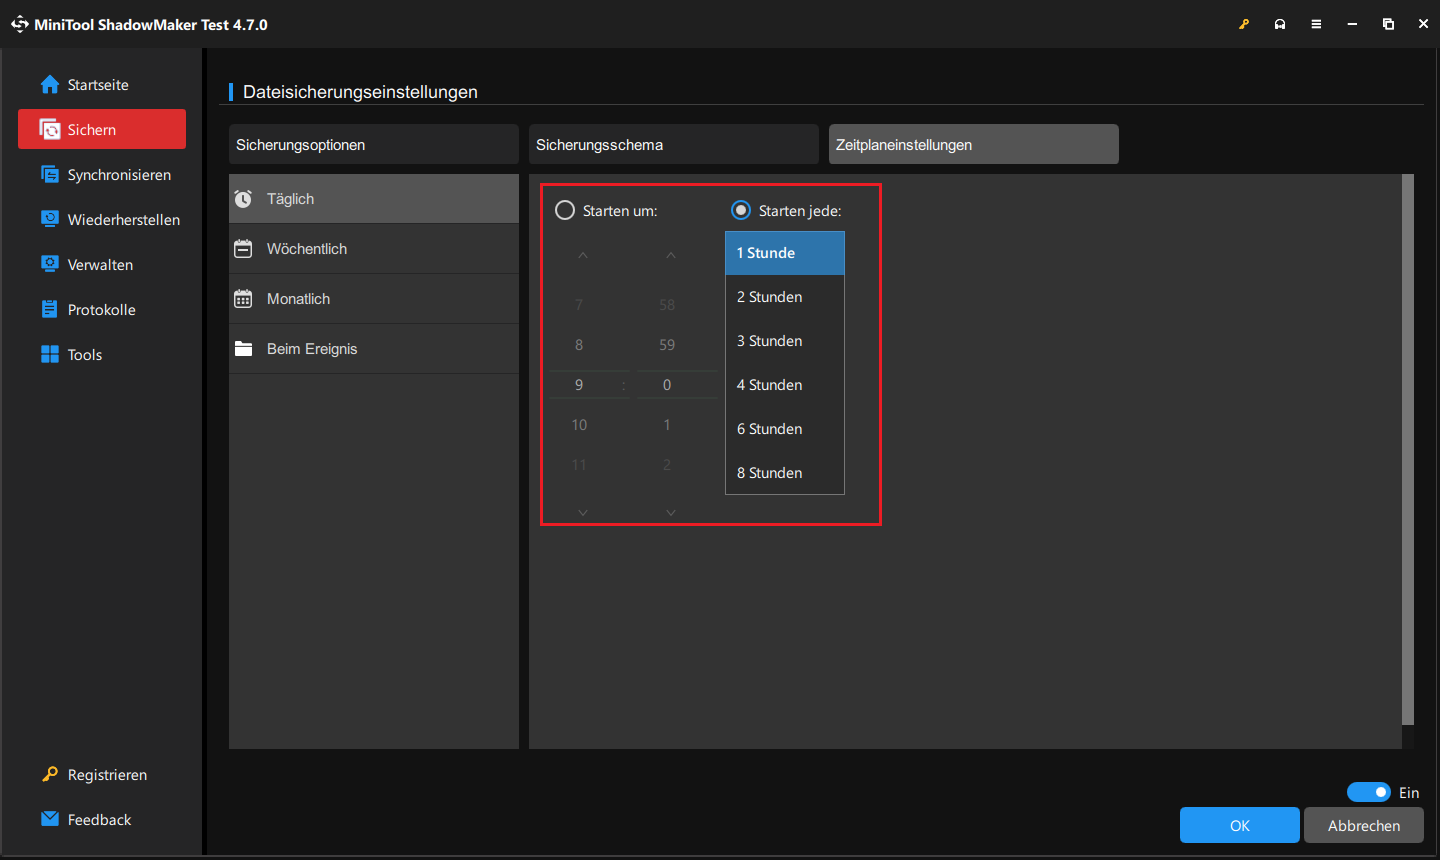Select the Monatlich schedule mode
Image resolution: width=1440 pixels, height=860 pixels.
(x=374, y=299)
